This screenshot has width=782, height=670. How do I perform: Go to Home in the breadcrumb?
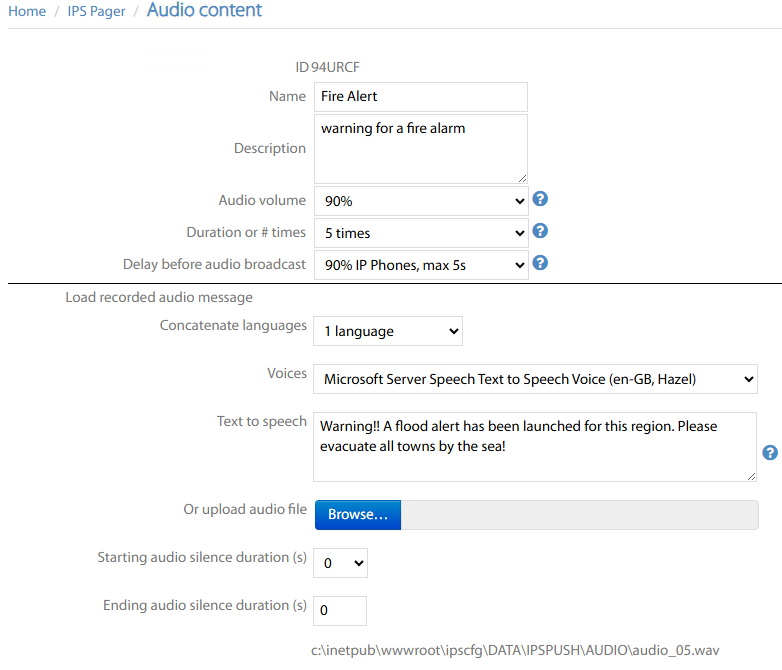tap(27, 12)
